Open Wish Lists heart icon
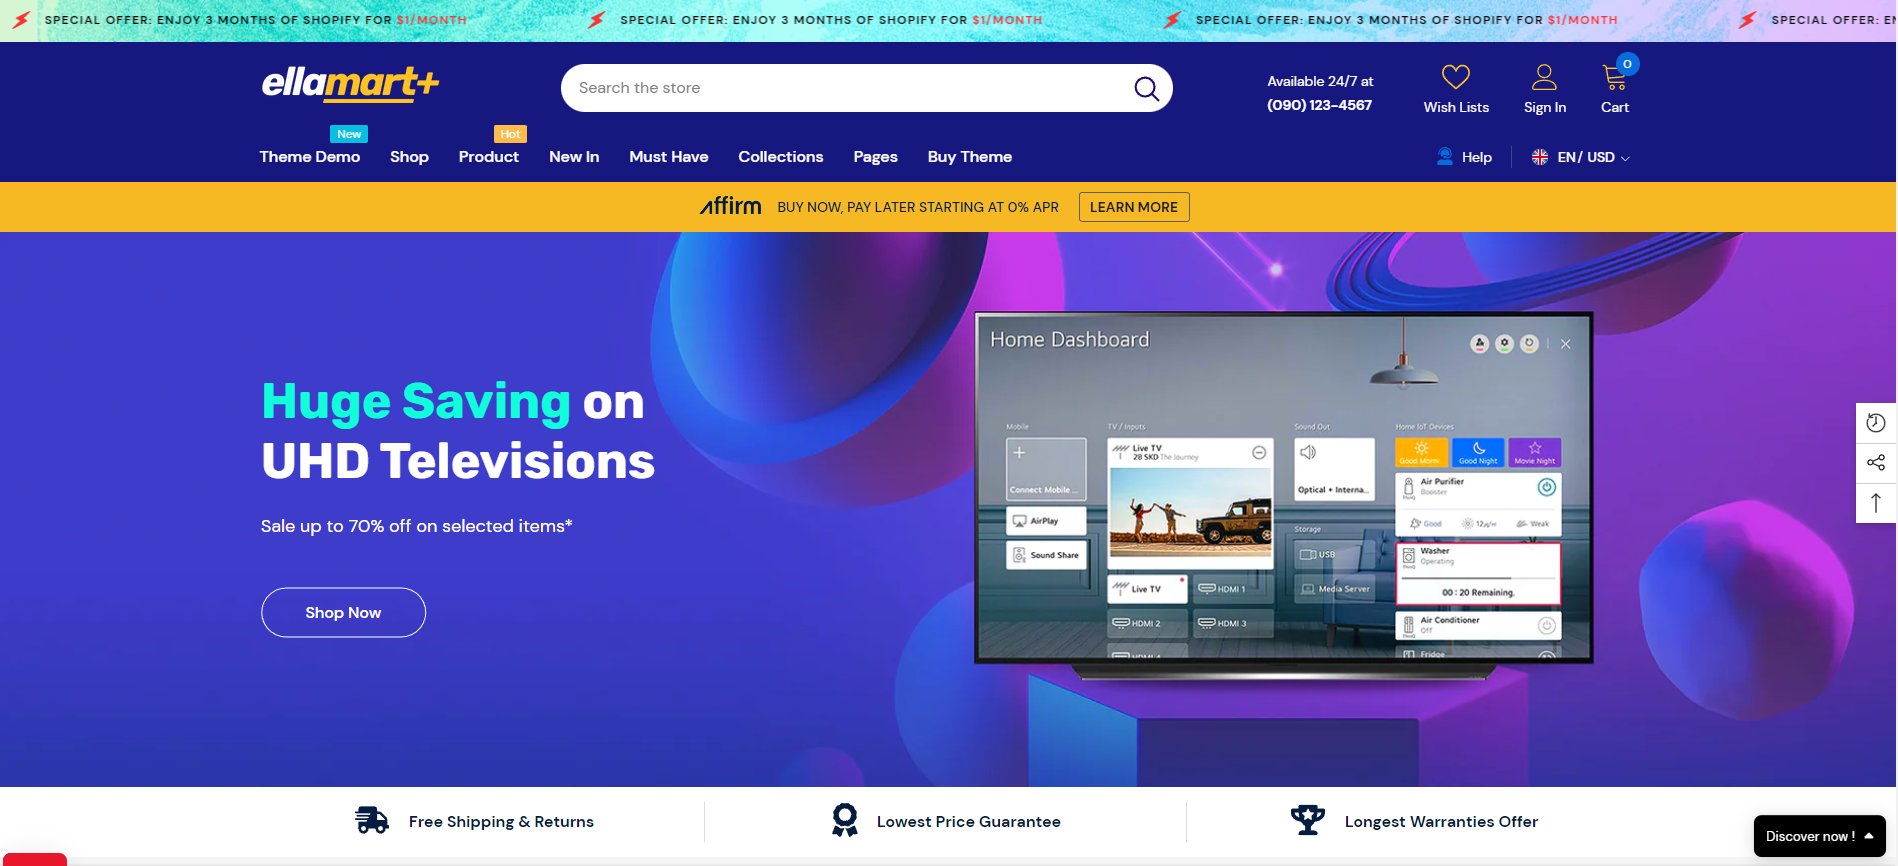The height and width of the screenshot is (866, 1898). coord(1455,77)
